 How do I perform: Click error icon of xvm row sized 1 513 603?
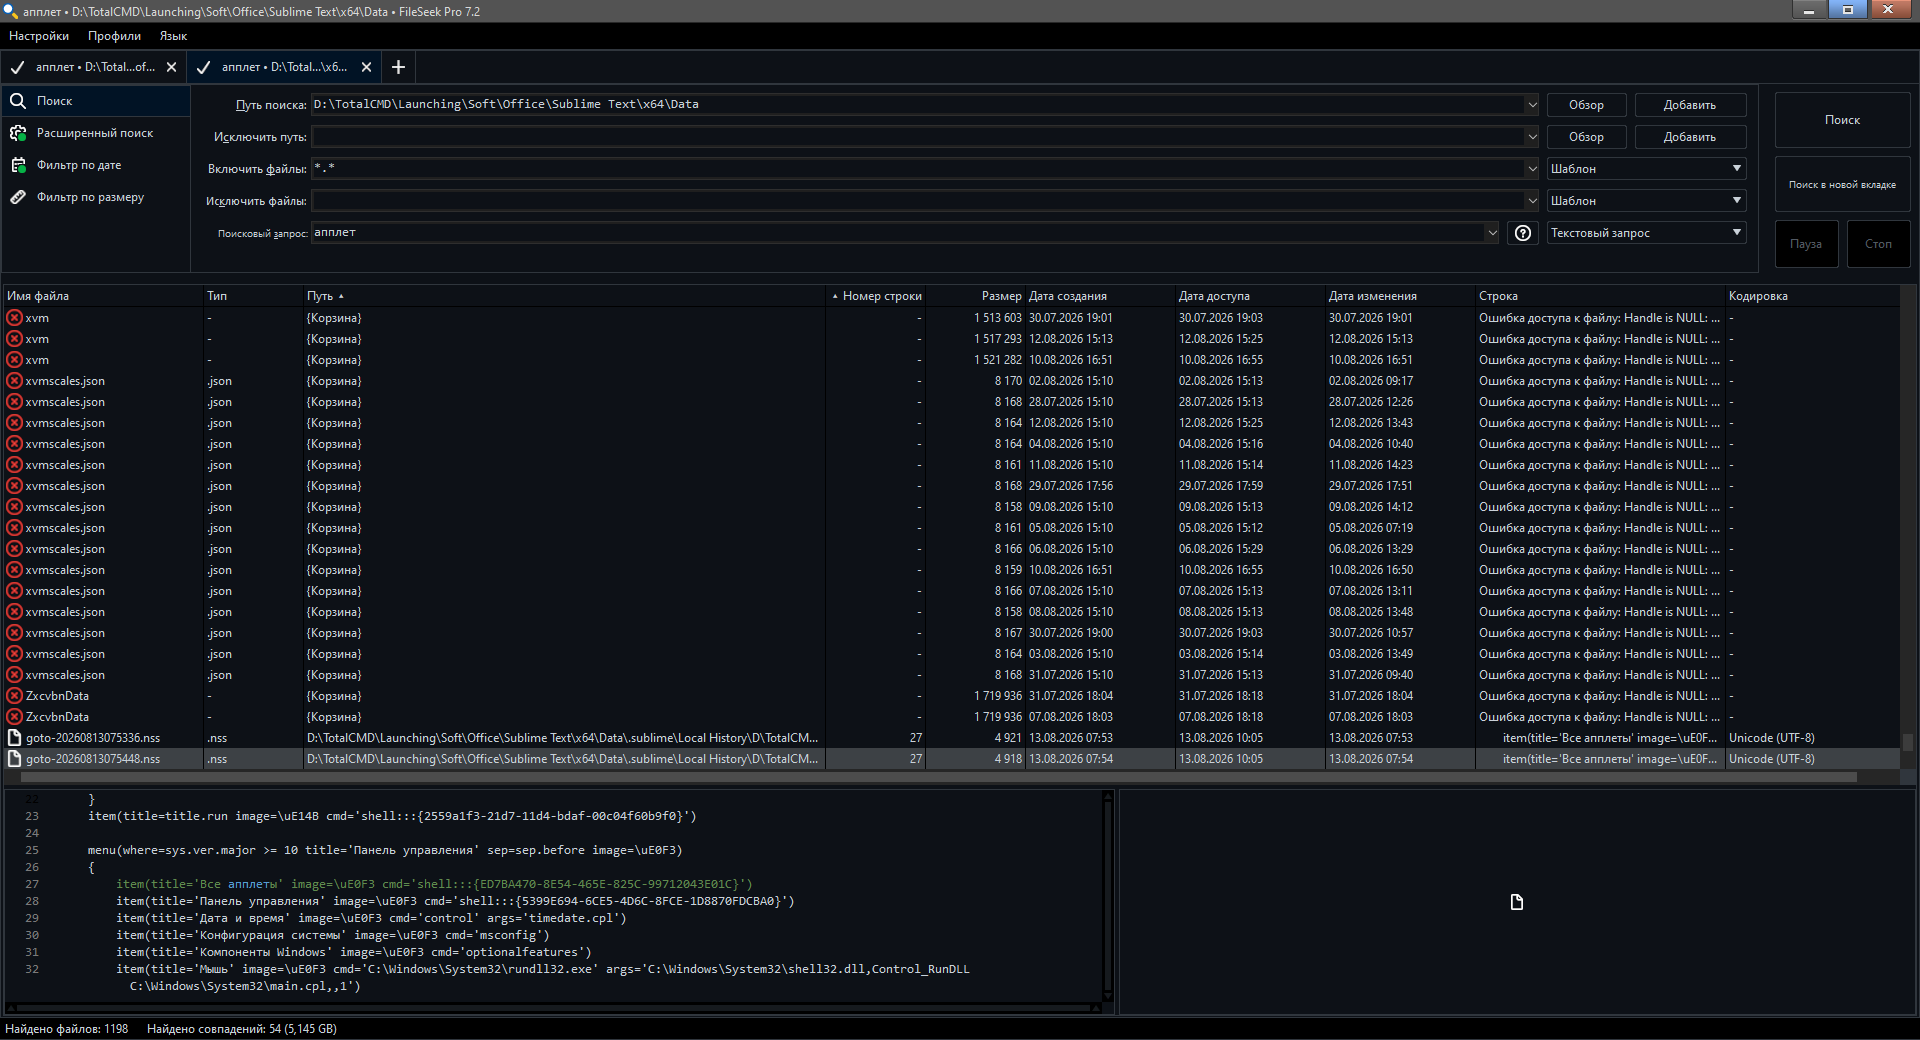click(14, 318)
